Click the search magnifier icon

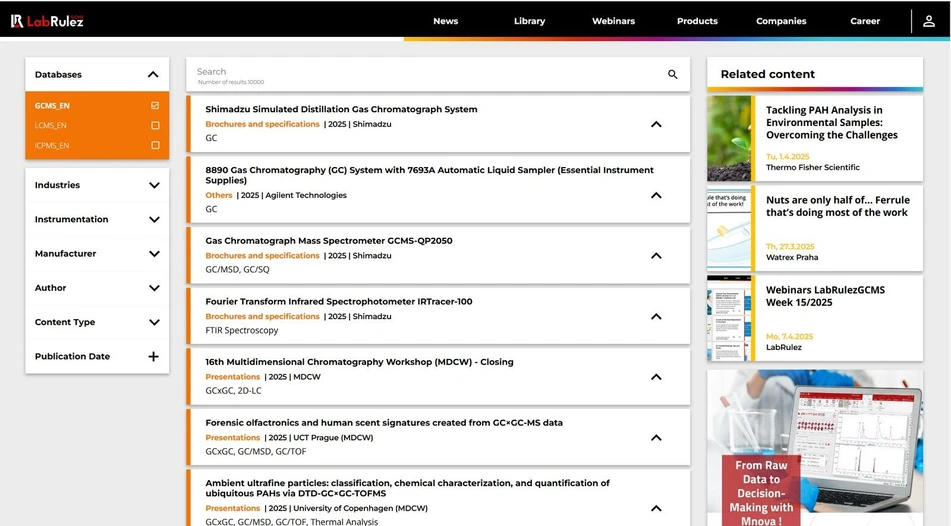(x=673, y=74)
